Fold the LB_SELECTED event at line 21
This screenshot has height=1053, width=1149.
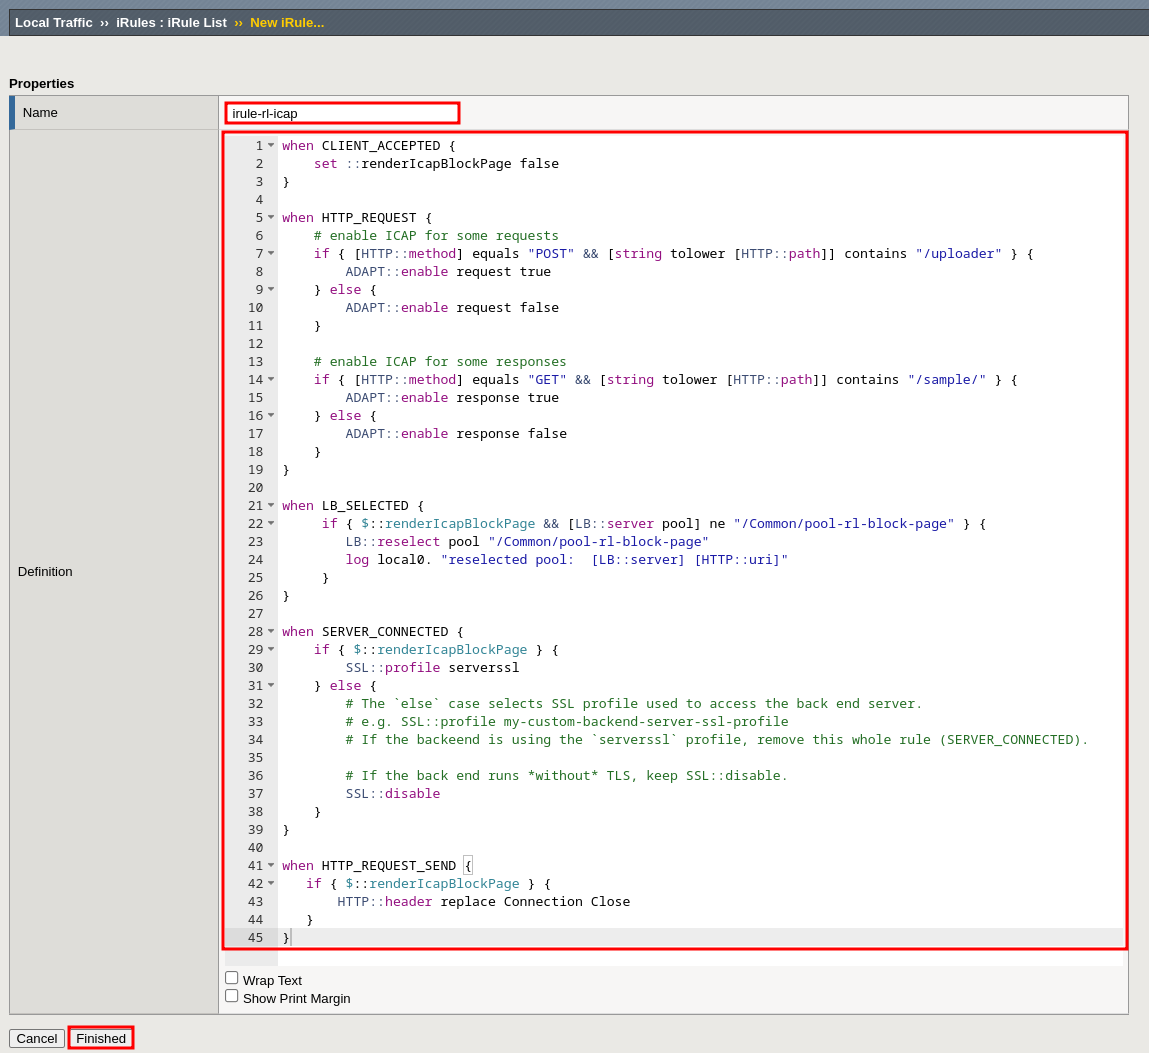[271, 505]
